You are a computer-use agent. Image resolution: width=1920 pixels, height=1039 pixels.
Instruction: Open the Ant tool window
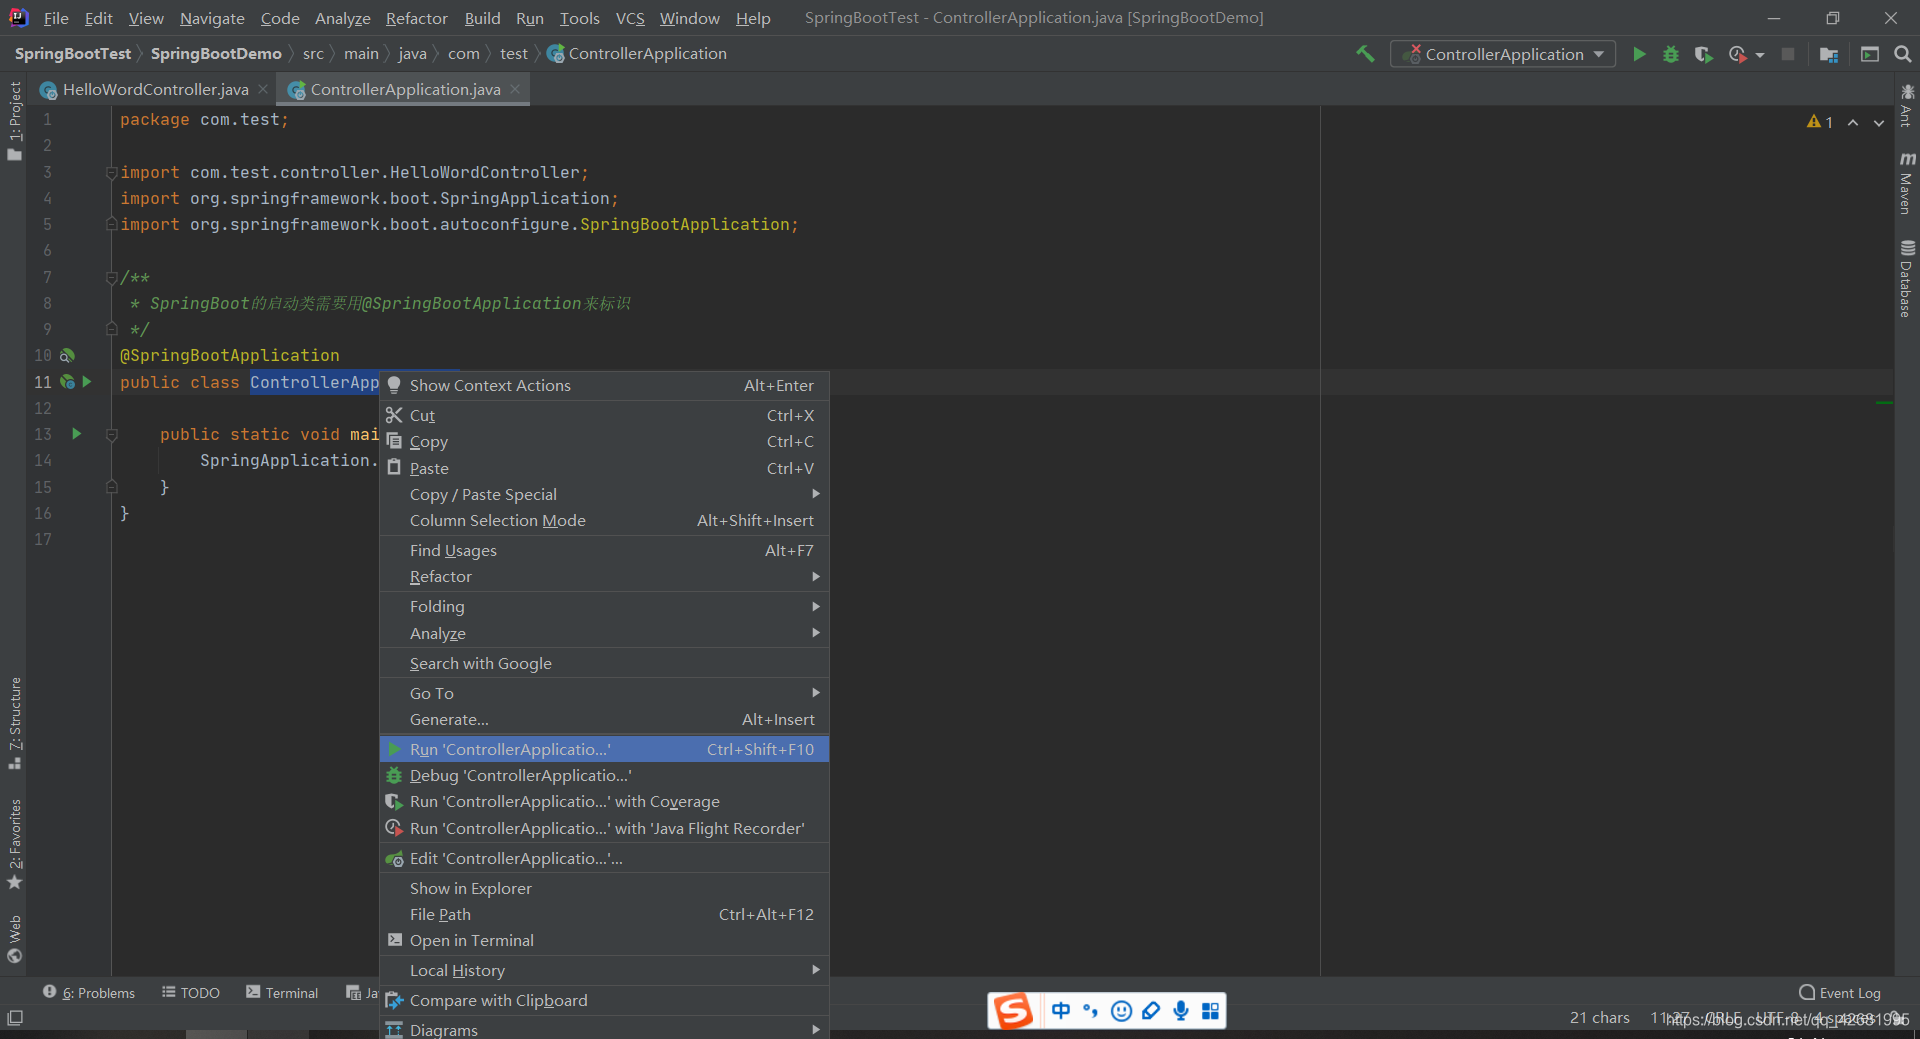pyautogui.click(x=1907, y=106)
